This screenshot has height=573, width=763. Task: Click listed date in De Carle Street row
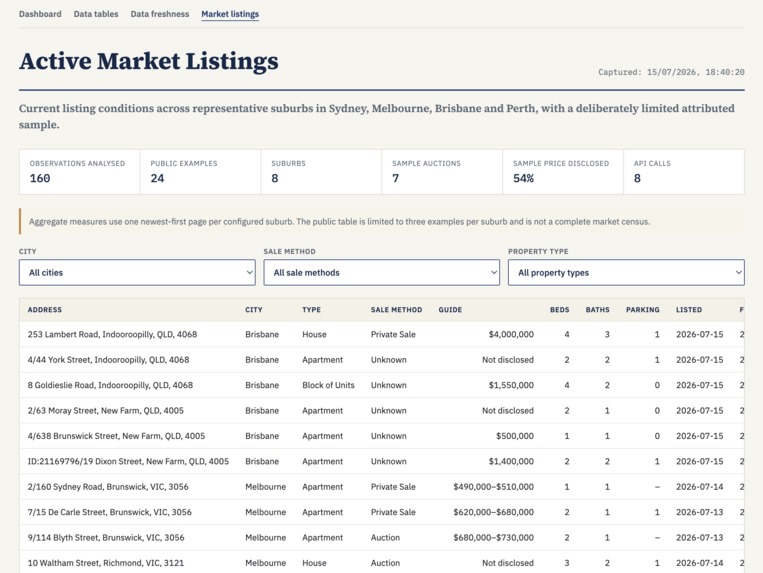pos(699,512)
